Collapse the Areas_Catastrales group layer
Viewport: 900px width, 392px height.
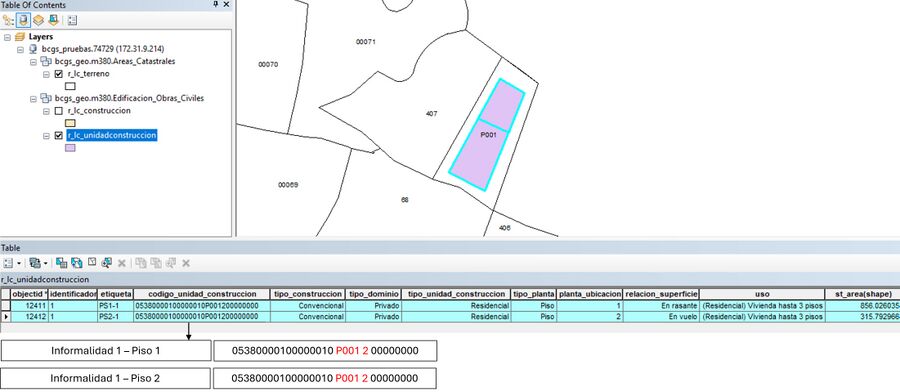click(x=34, y=61)
